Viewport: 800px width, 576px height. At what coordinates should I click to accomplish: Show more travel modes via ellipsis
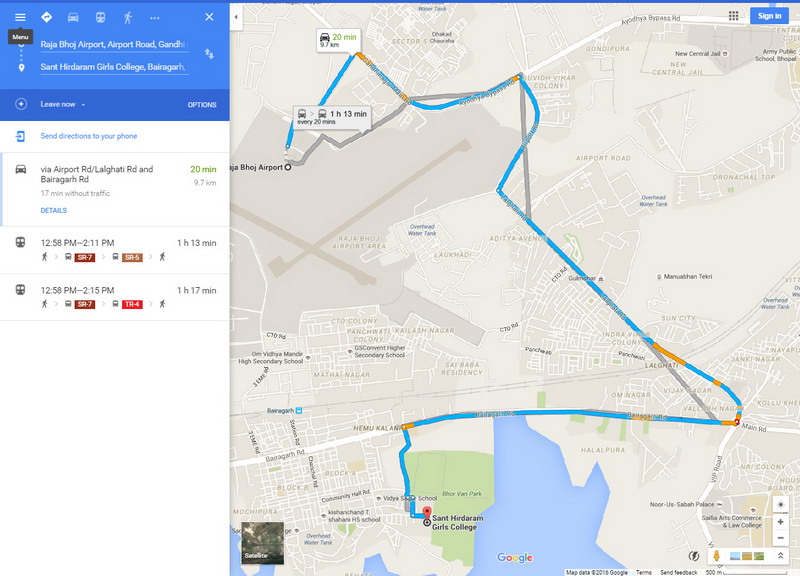click(155, 18)
